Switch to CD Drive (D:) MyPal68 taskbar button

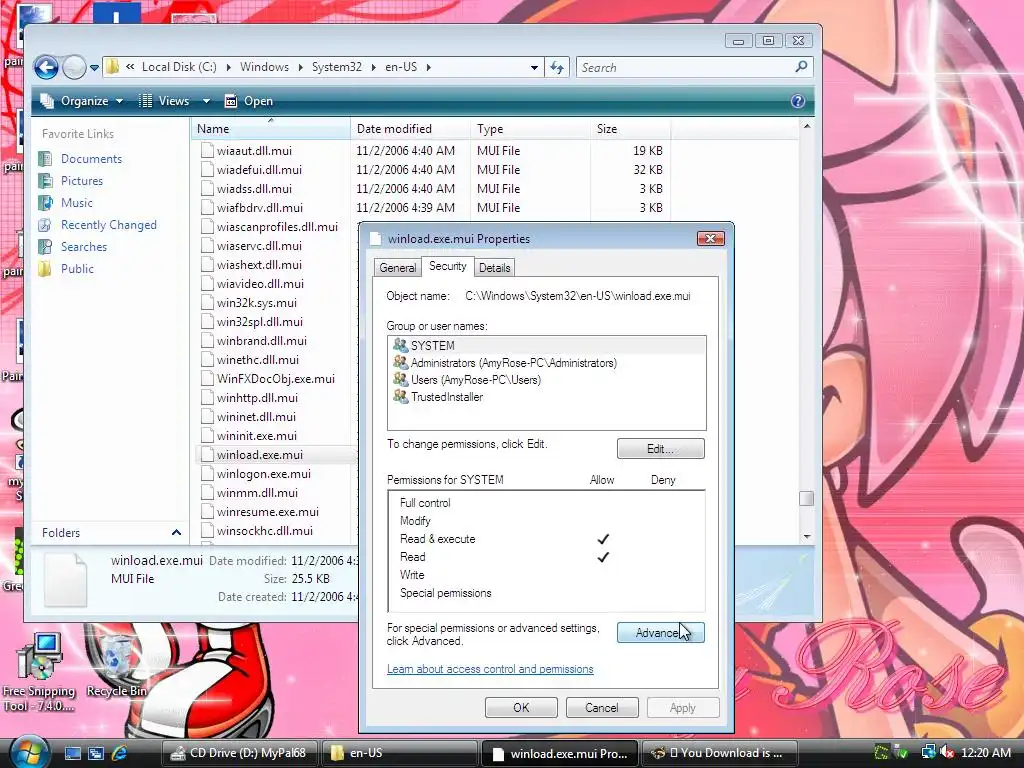[239, 753]
